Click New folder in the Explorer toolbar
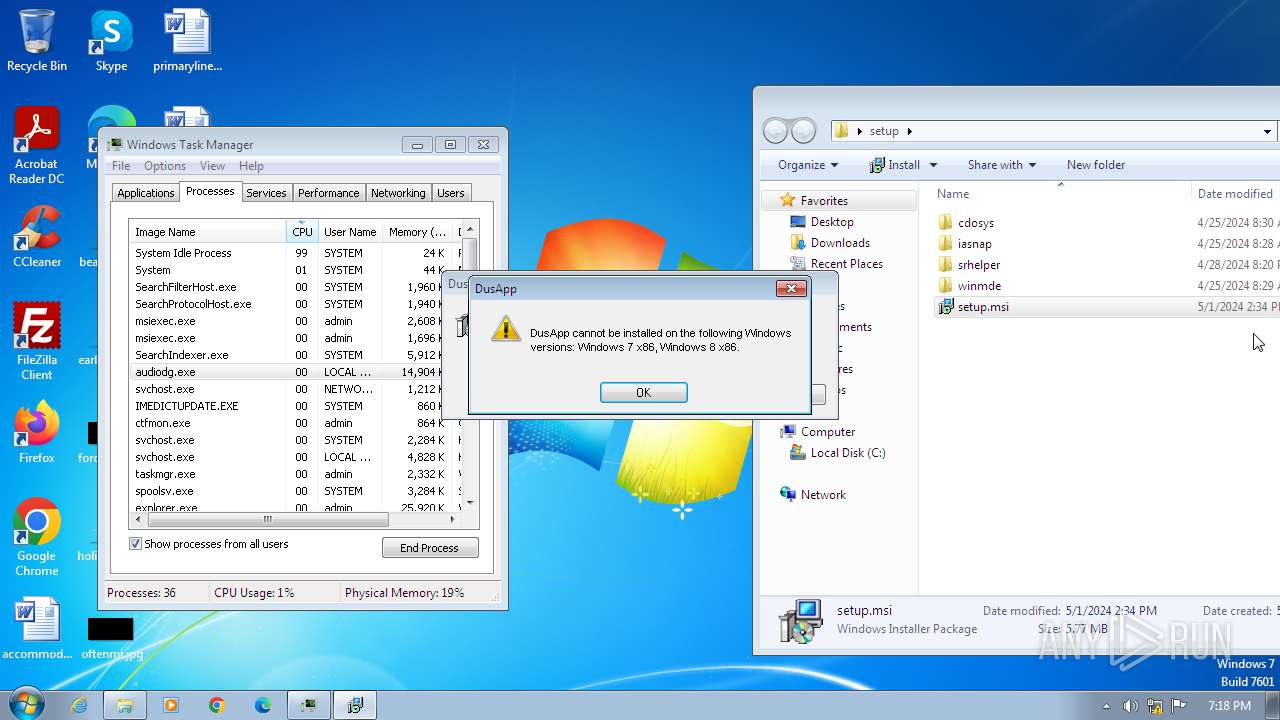1280x720 pixels. point(1096,165)
